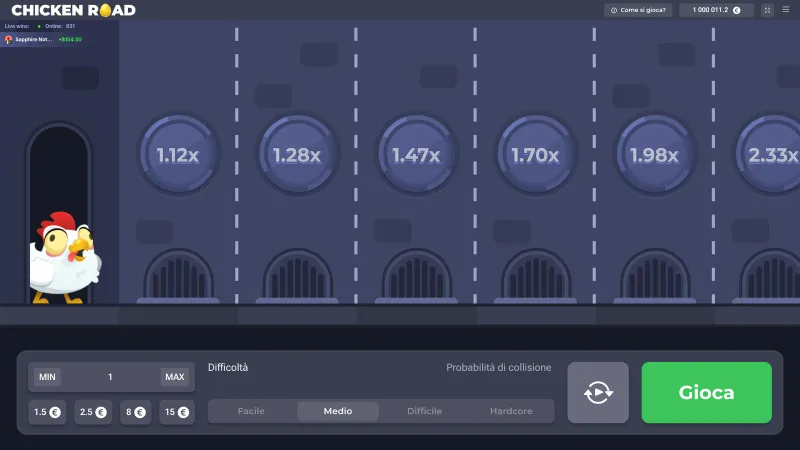The width and height of the screenshot is (800, 450).
Task: Toggle the auto-play cycle button
Action: pos(598,392)
